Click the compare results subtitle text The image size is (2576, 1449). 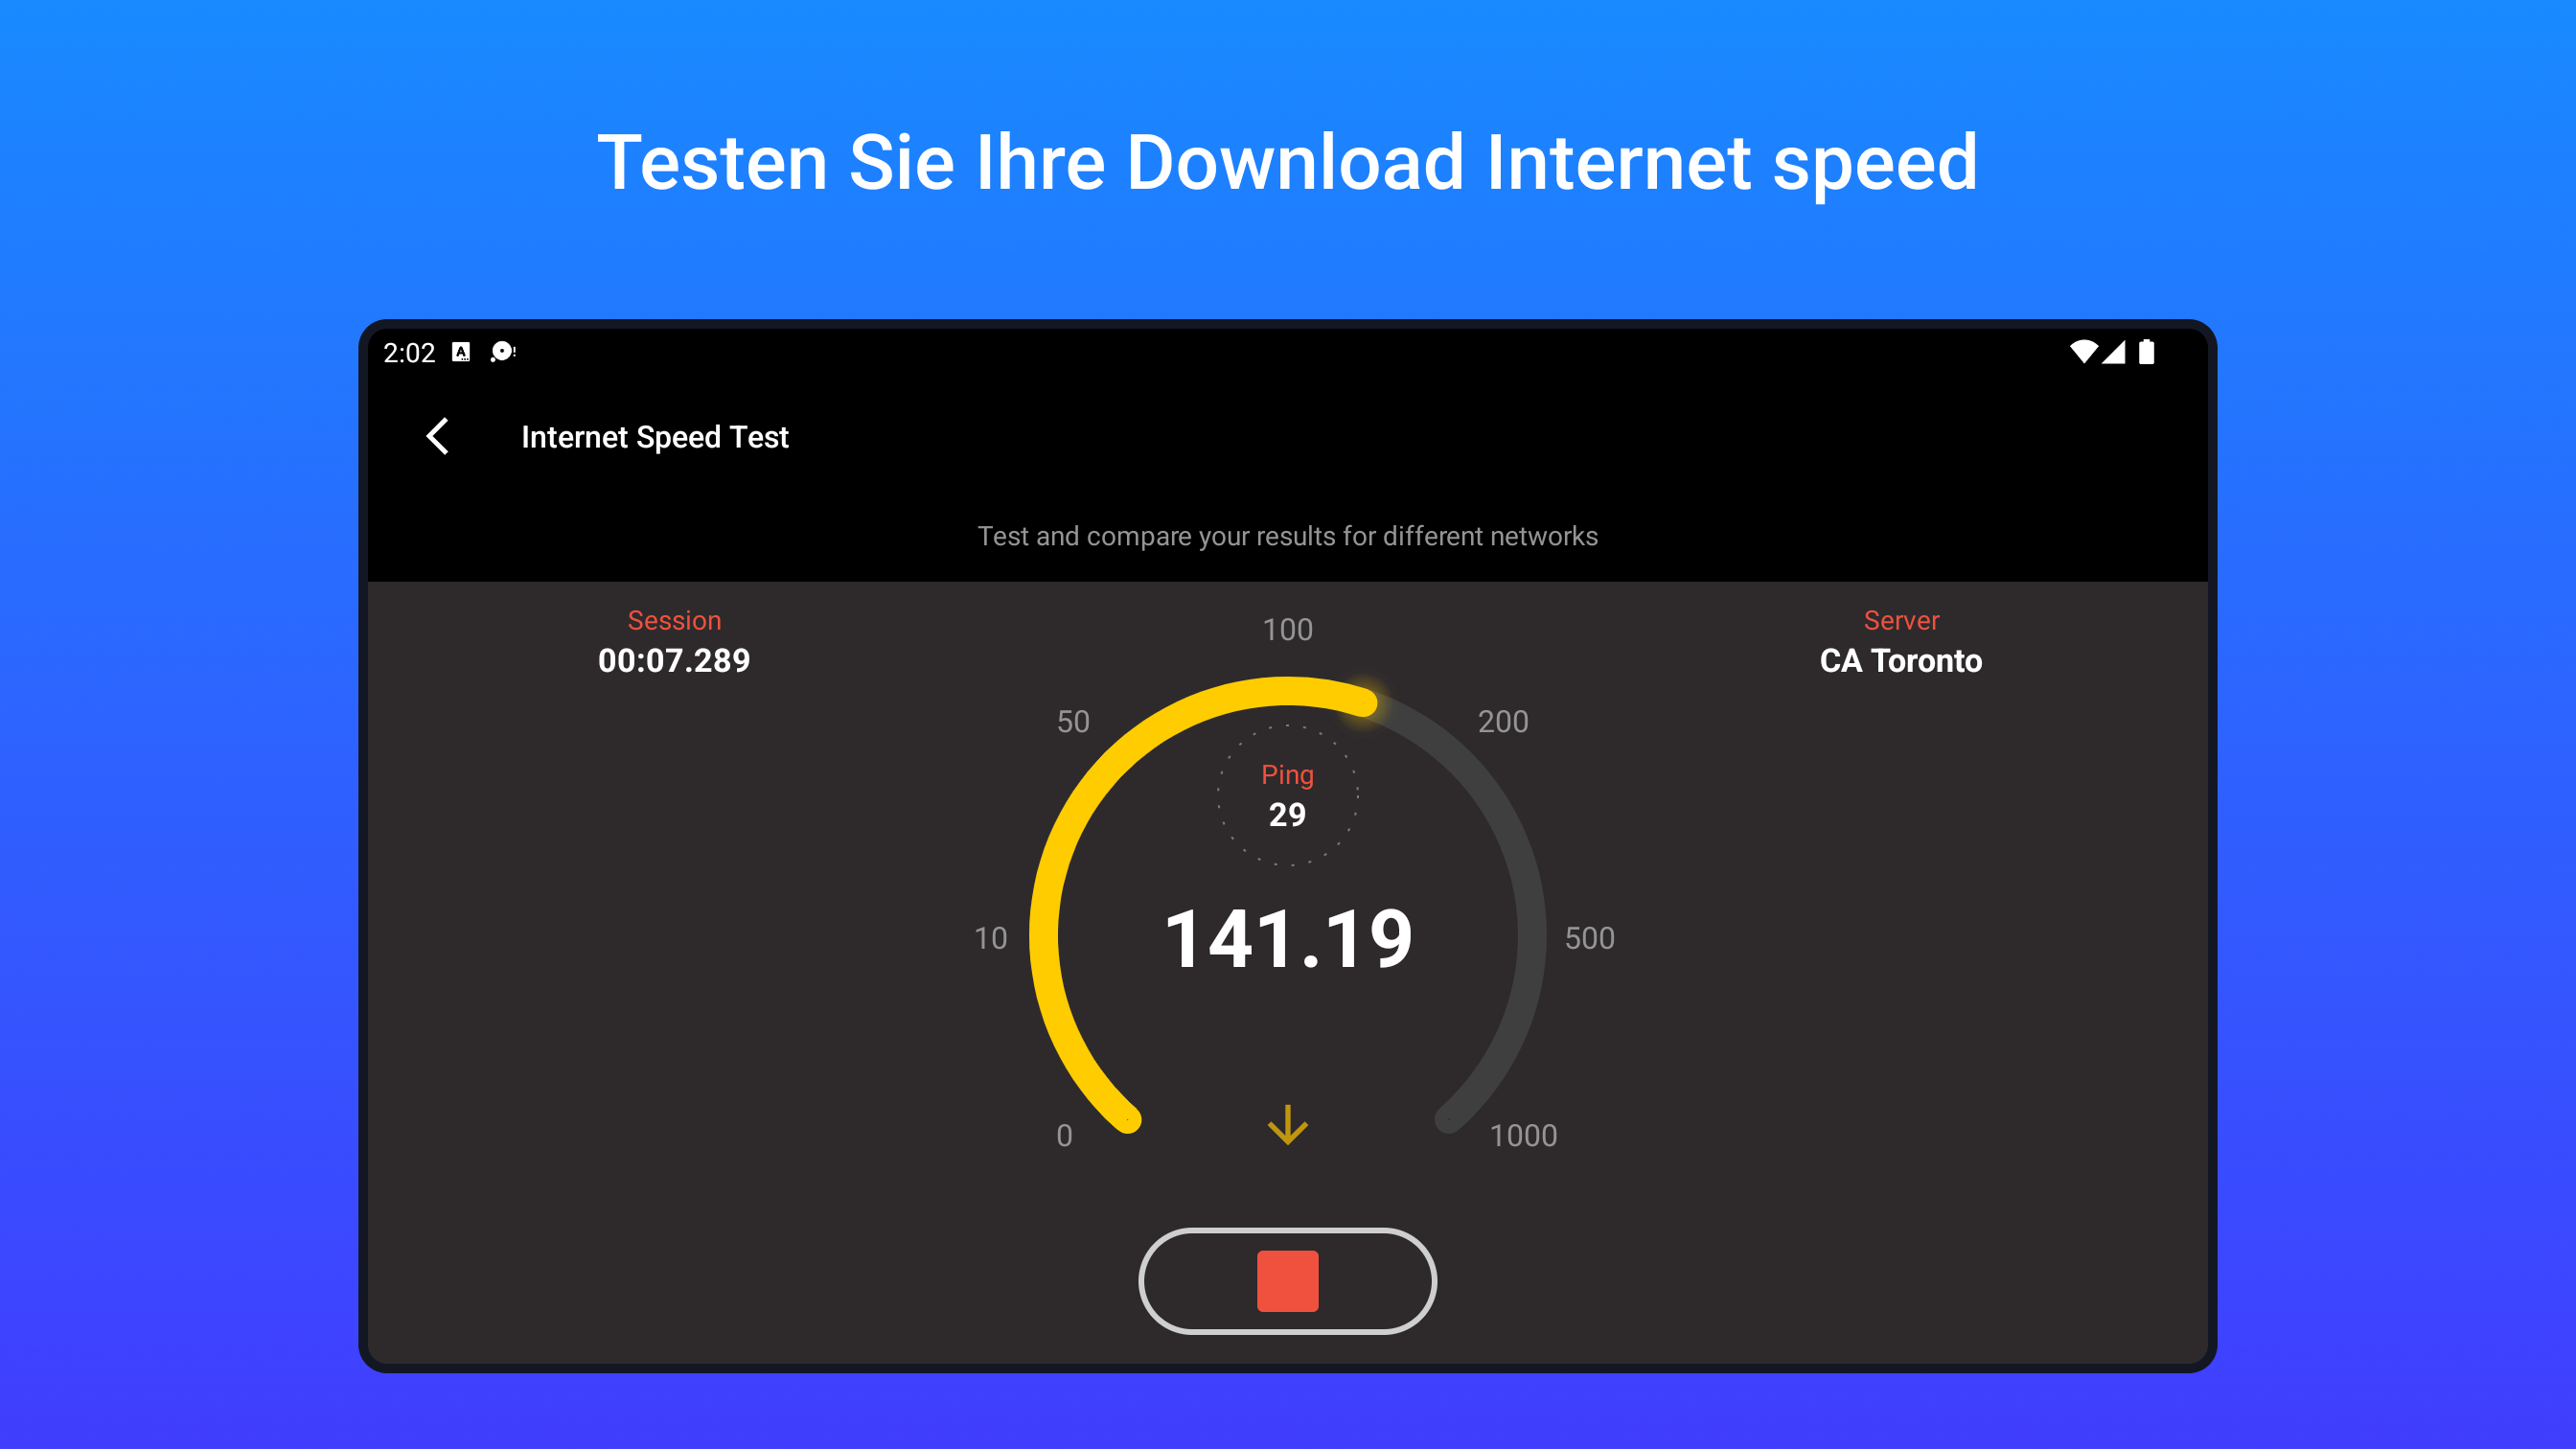[x=1287, y=536]
